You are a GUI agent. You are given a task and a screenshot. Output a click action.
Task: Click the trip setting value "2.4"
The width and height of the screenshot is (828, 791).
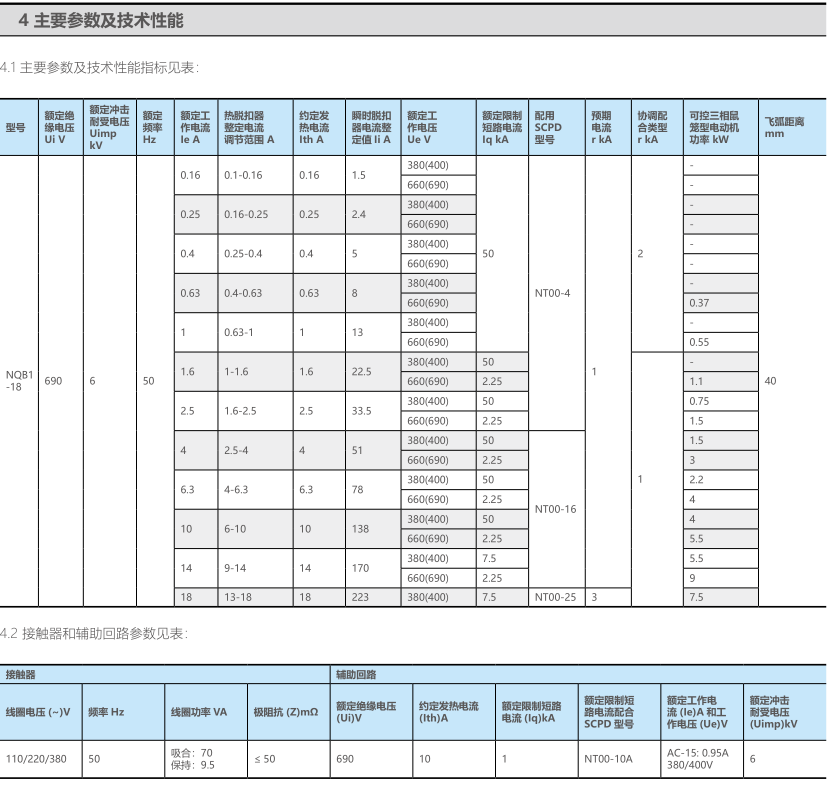[x=359, y=214]
